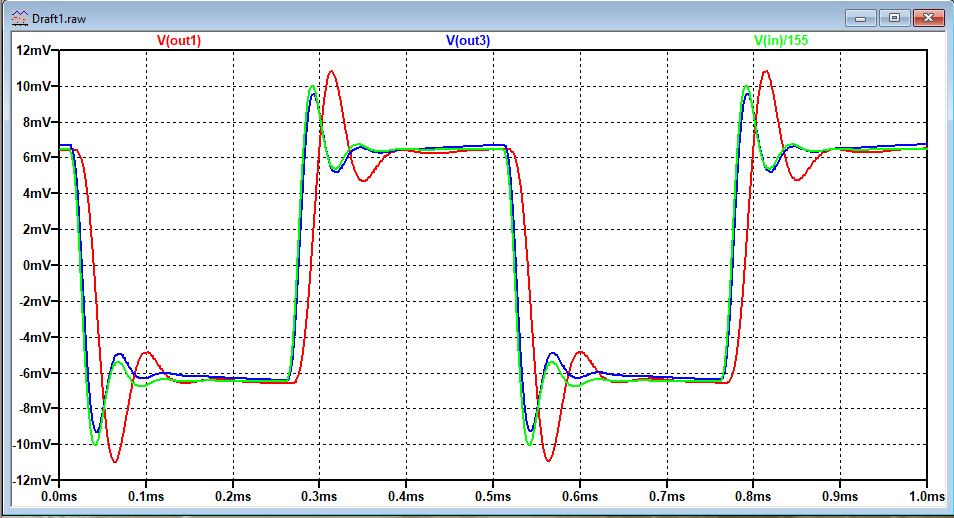Close the Draft1.raw waveform window
The width and height of the screenshot is (954, 518).
point(928,18)
